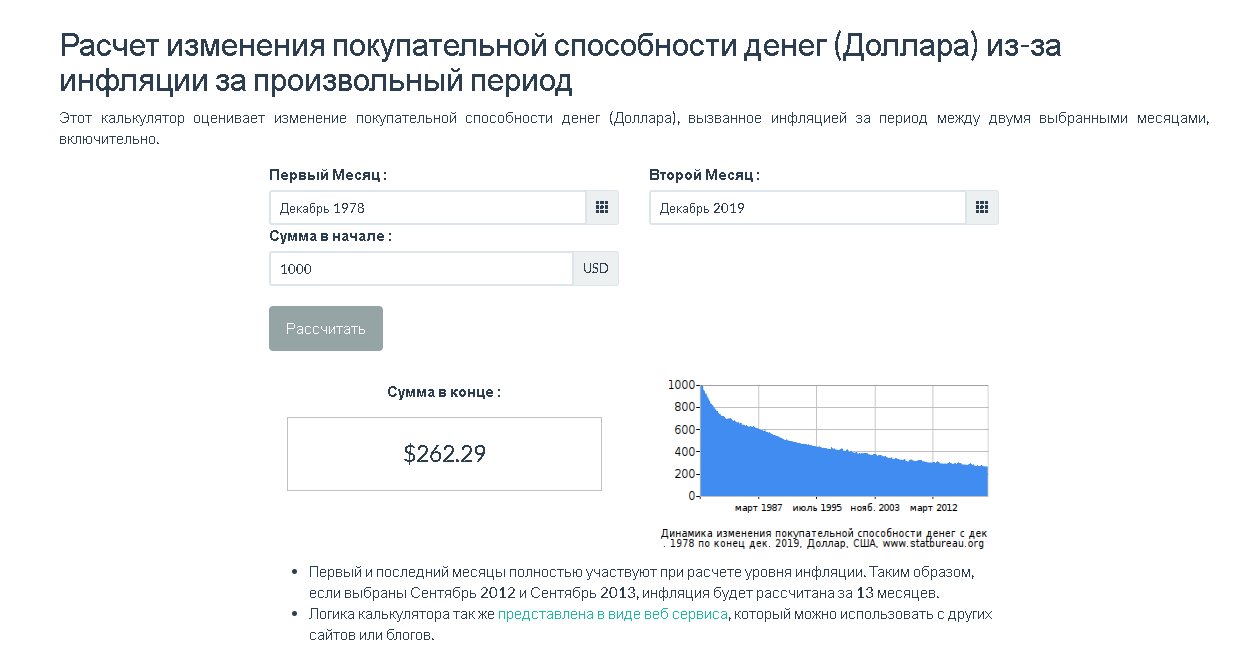Click the Второй Месяц field showing Декабрь 2019
Image resolution: width=1236 pixels, height=658 pixels.
(807, 208)
